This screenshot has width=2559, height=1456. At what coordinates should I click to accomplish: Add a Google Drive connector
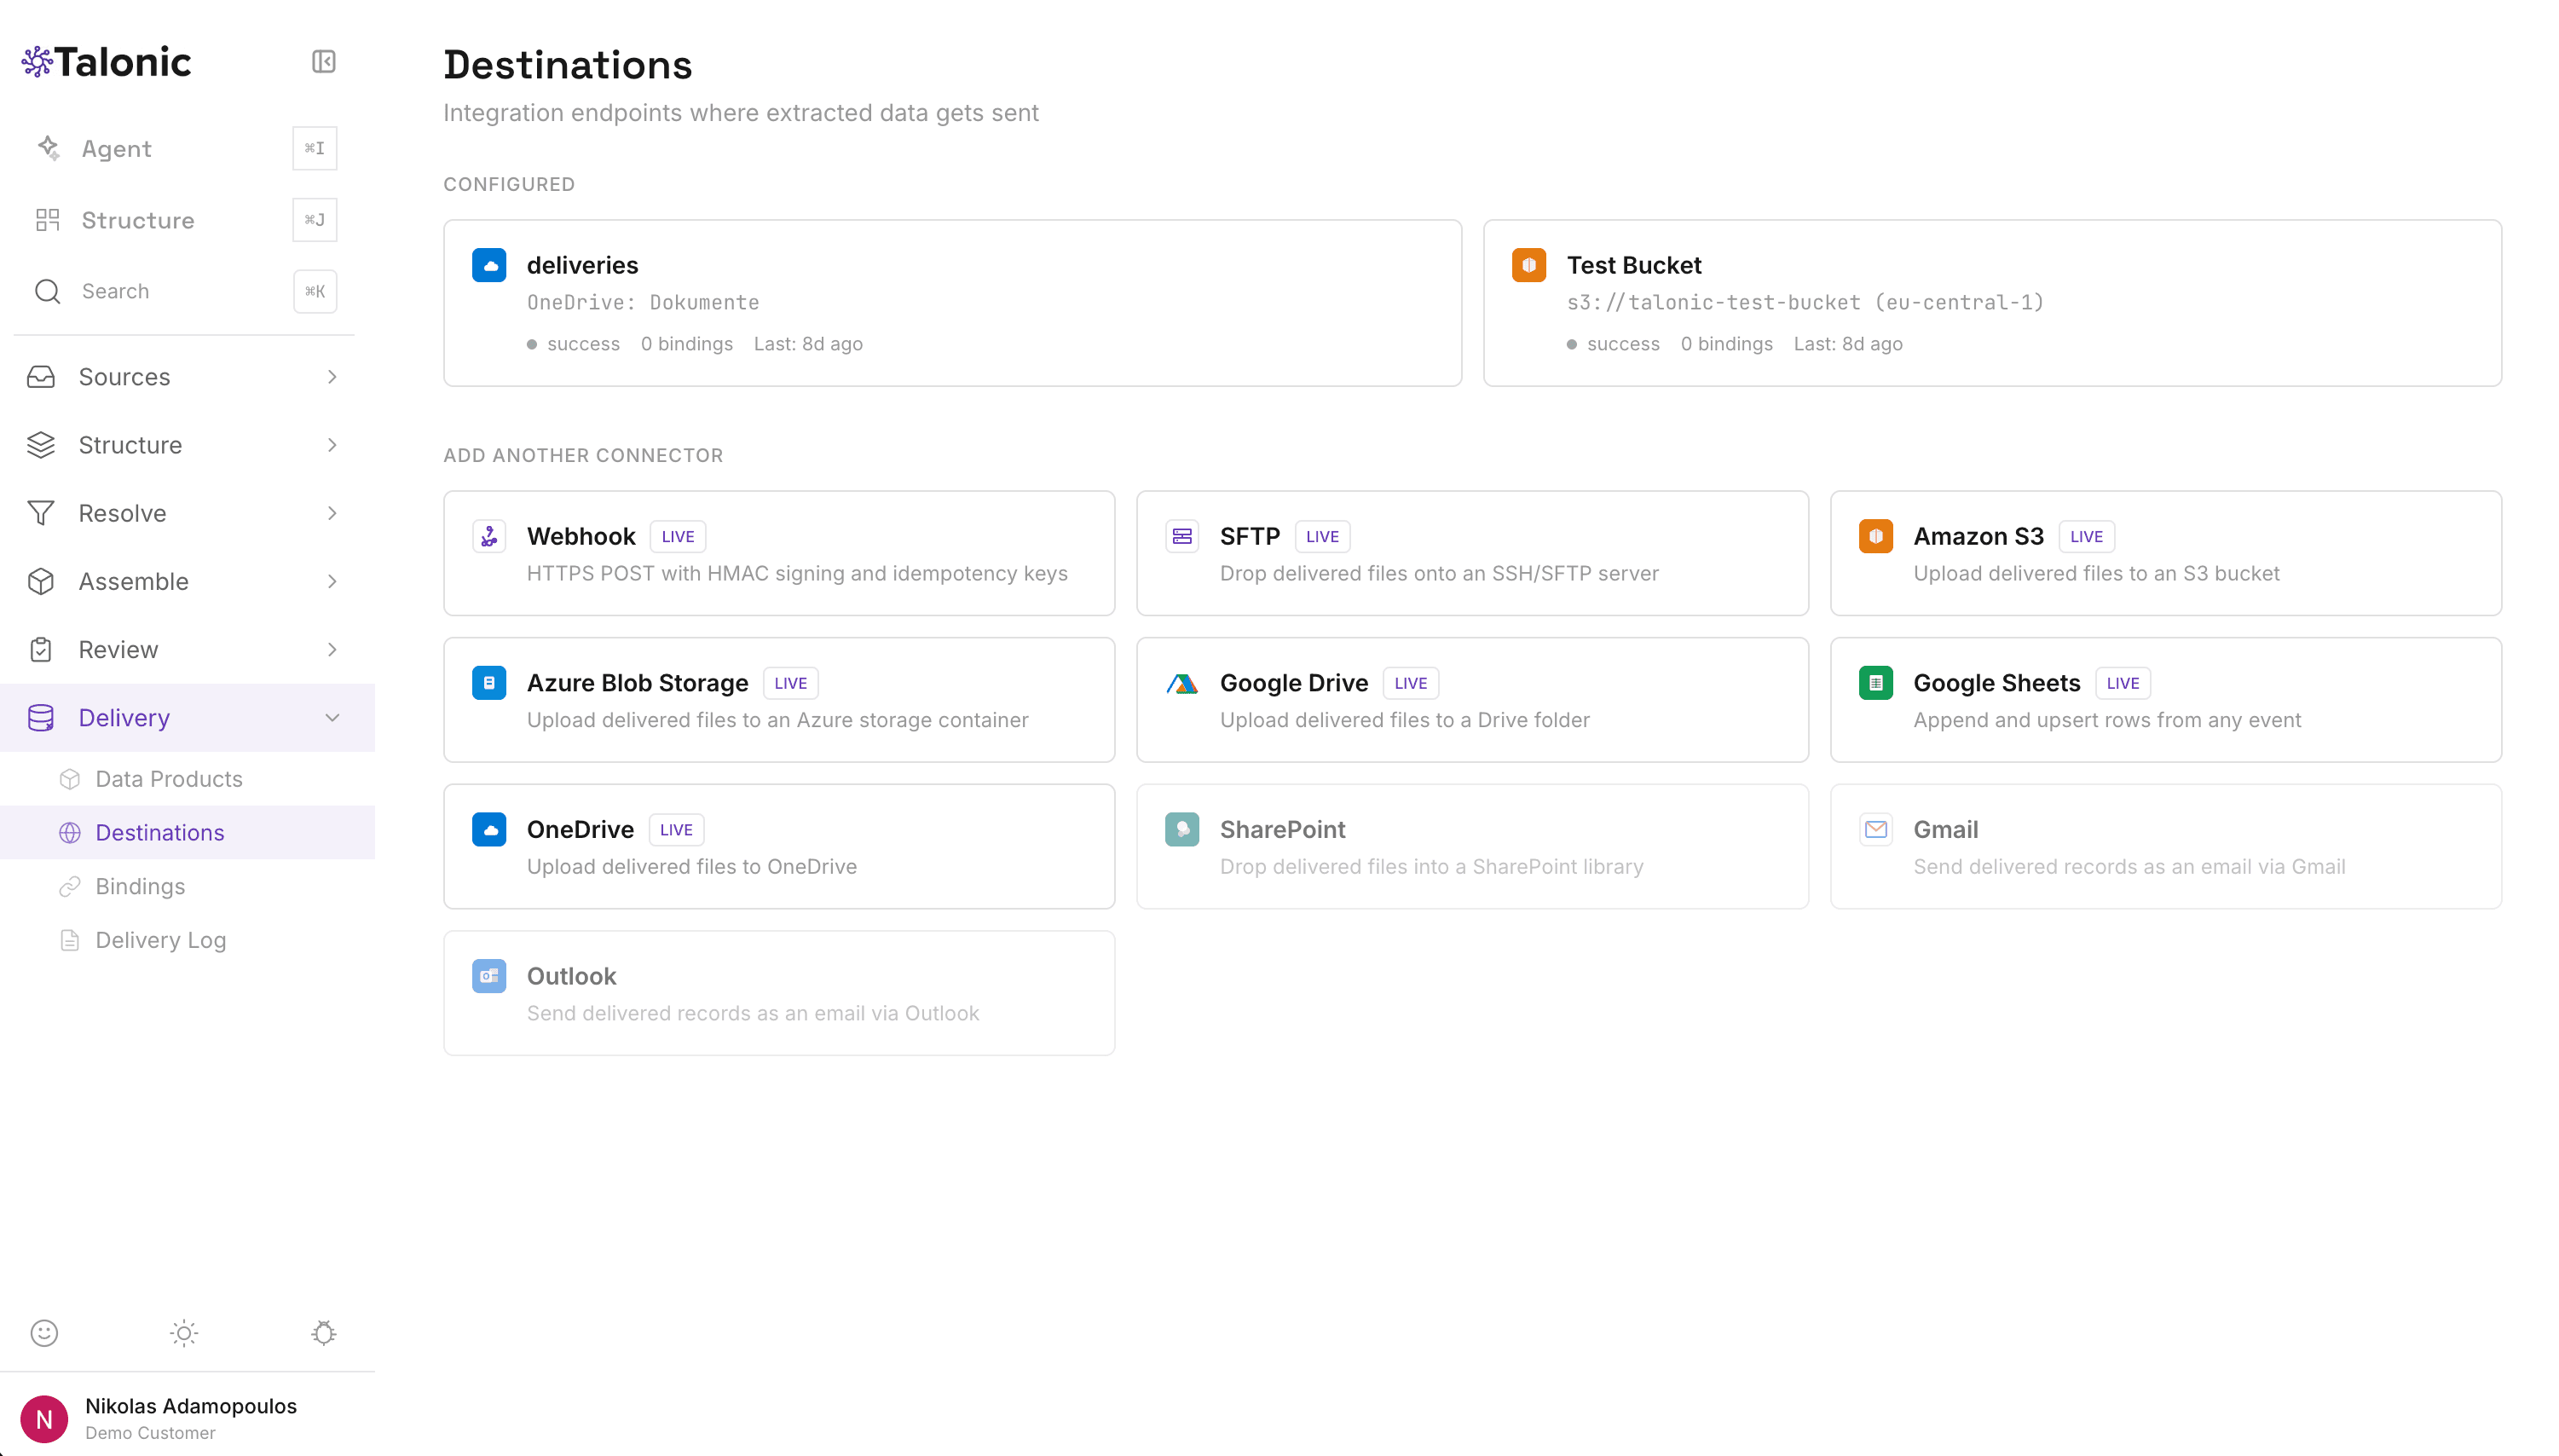[1472, 700]
